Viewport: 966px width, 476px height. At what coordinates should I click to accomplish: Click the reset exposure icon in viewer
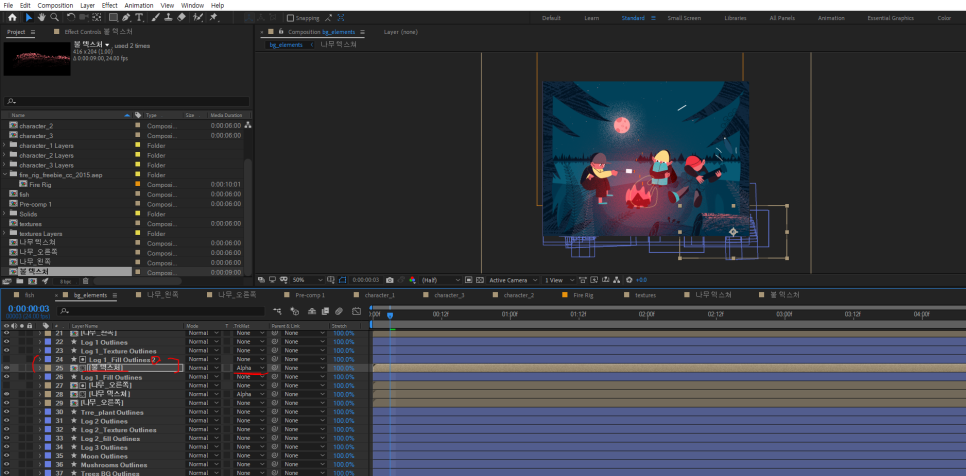pyautogui.click(x=630, y=280)
